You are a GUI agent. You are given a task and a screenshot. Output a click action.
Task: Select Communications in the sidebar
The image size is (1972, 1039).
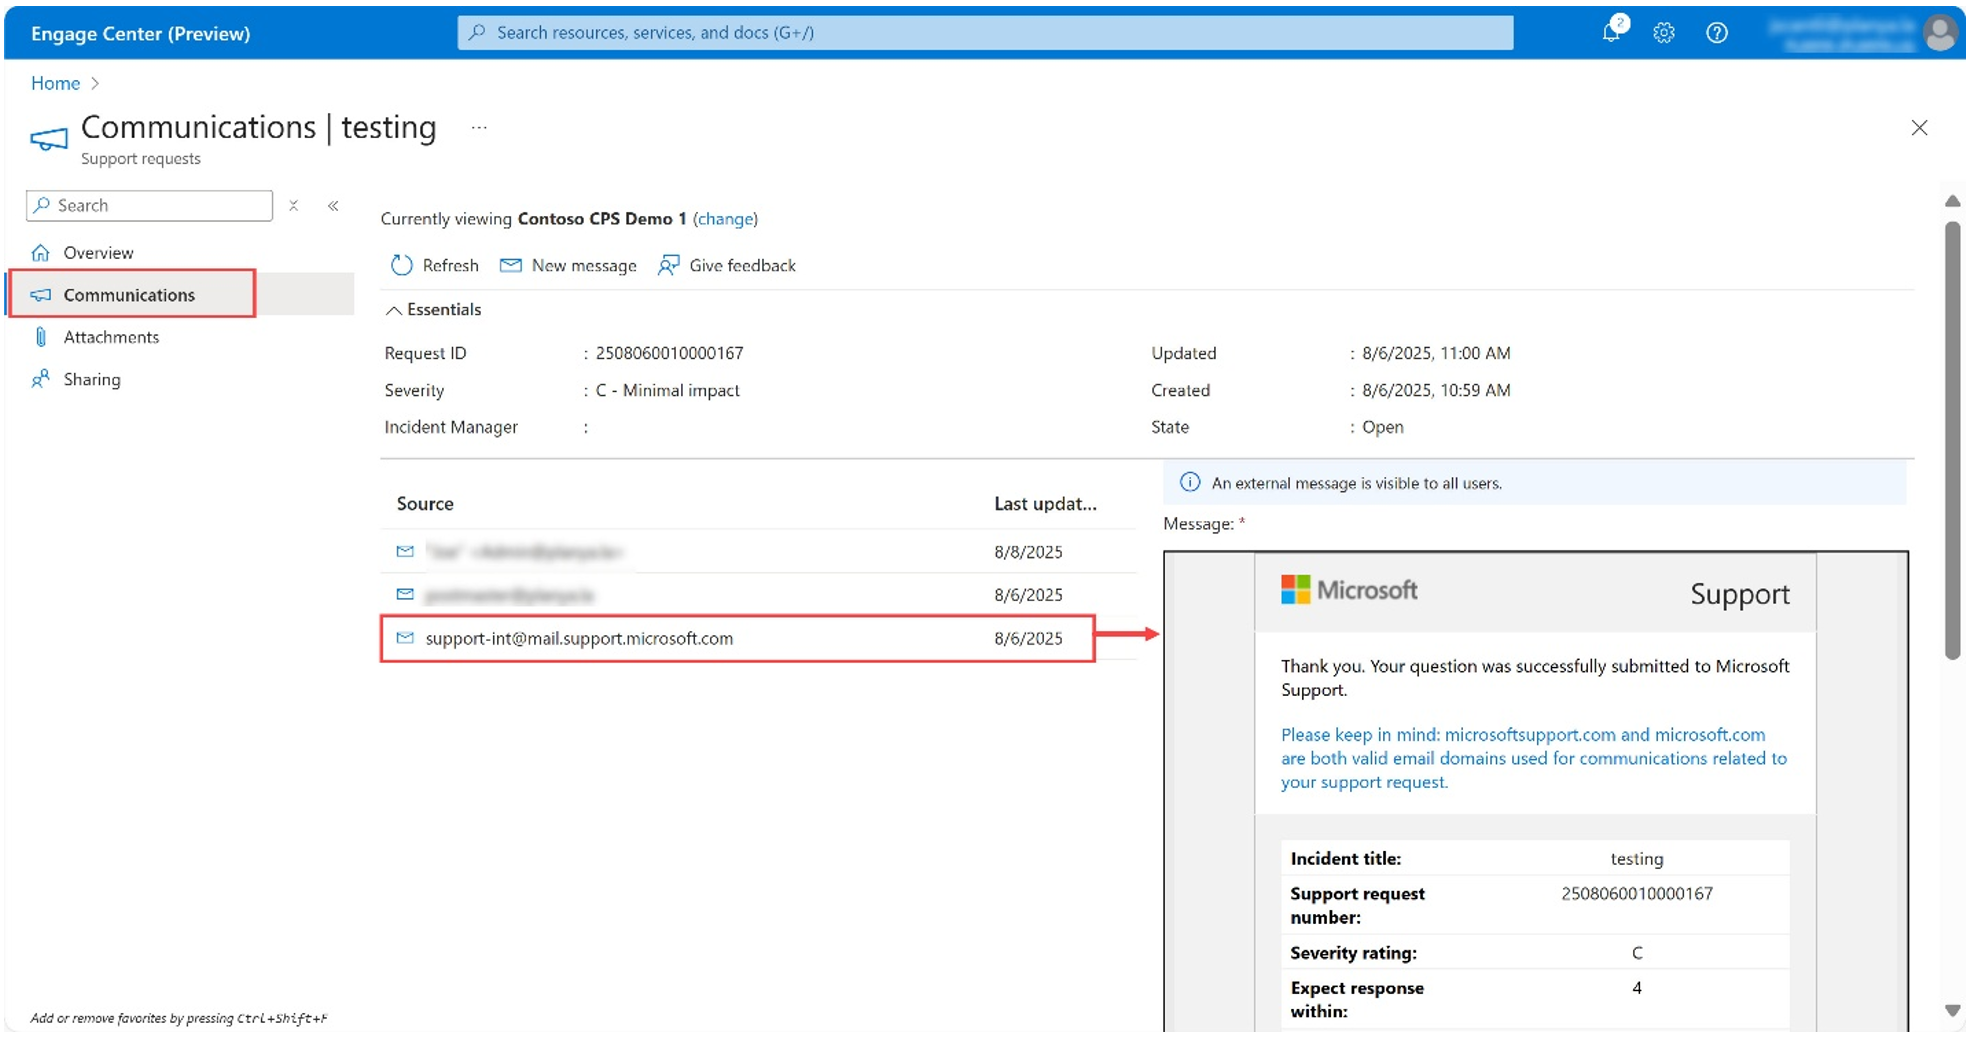click(x=180, y=294)
